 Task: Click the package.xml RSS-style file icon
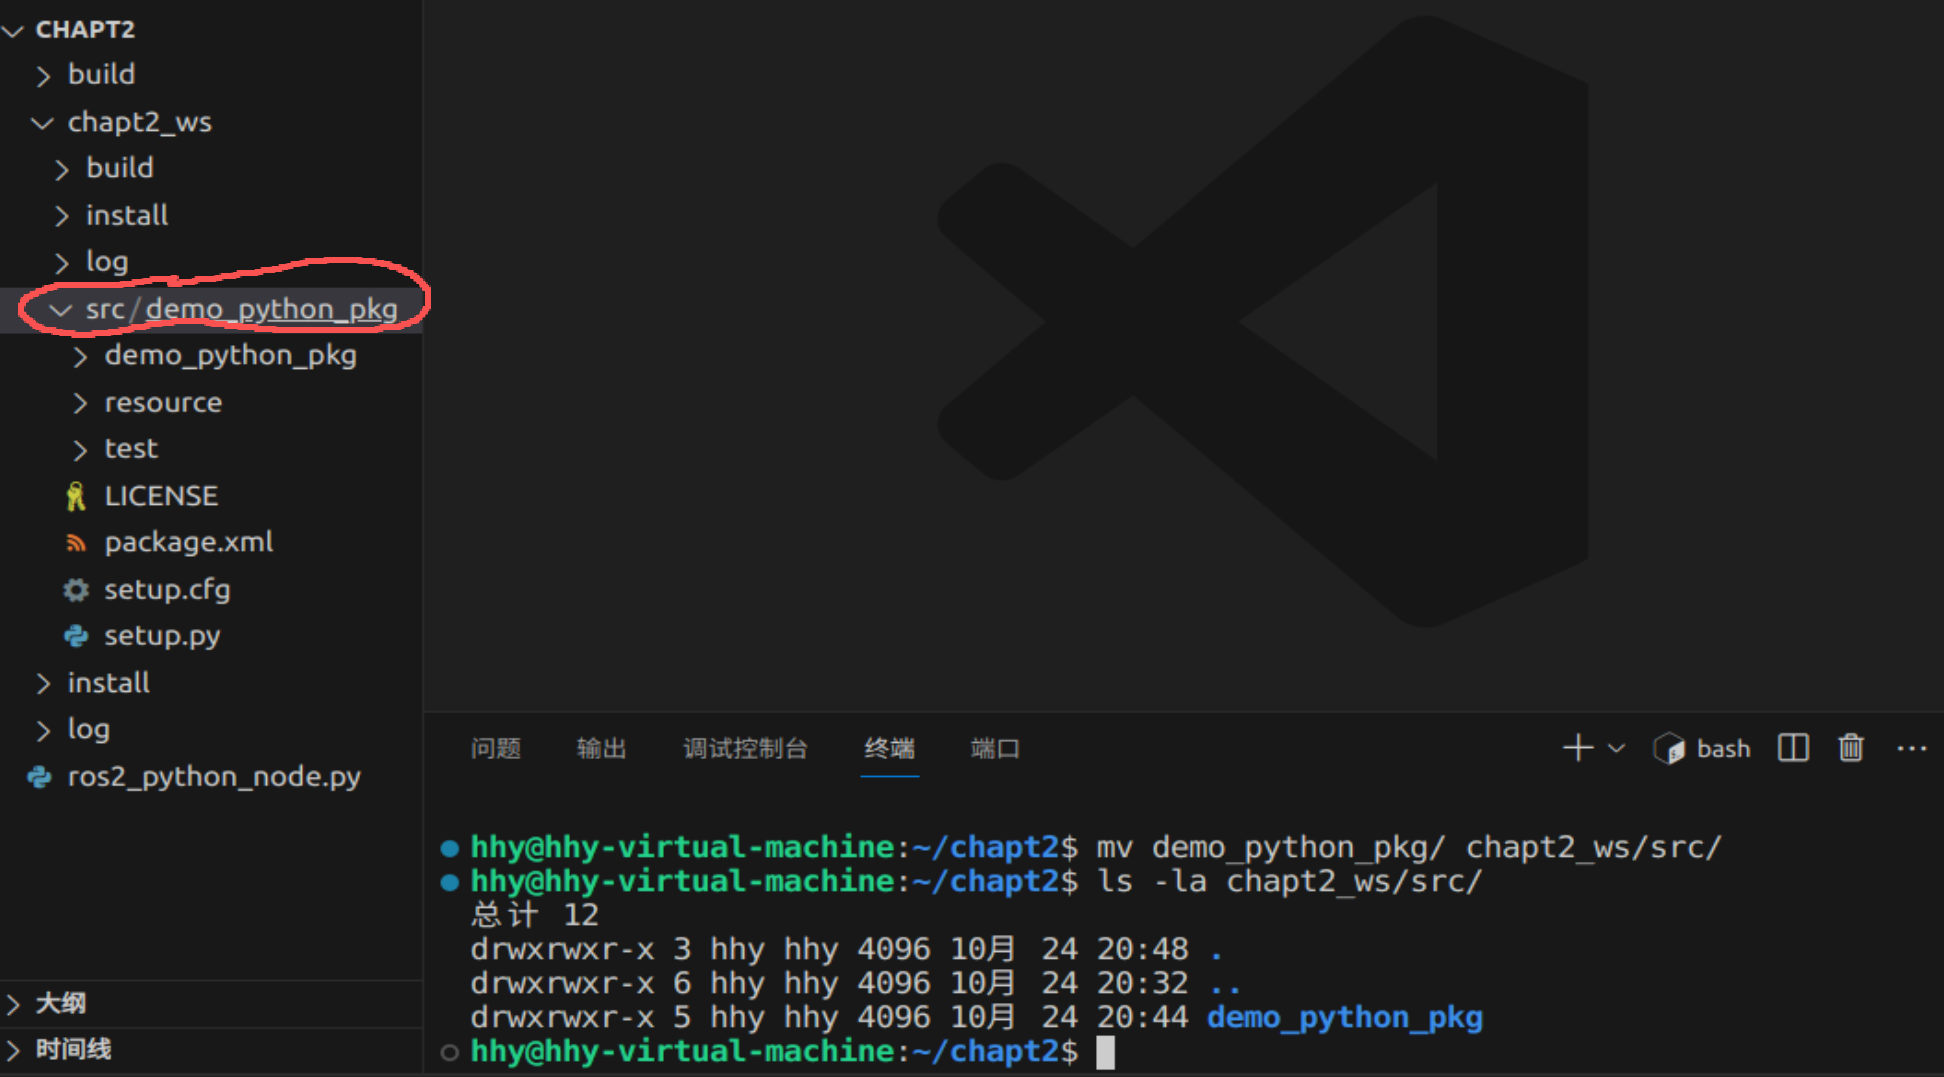76,543
